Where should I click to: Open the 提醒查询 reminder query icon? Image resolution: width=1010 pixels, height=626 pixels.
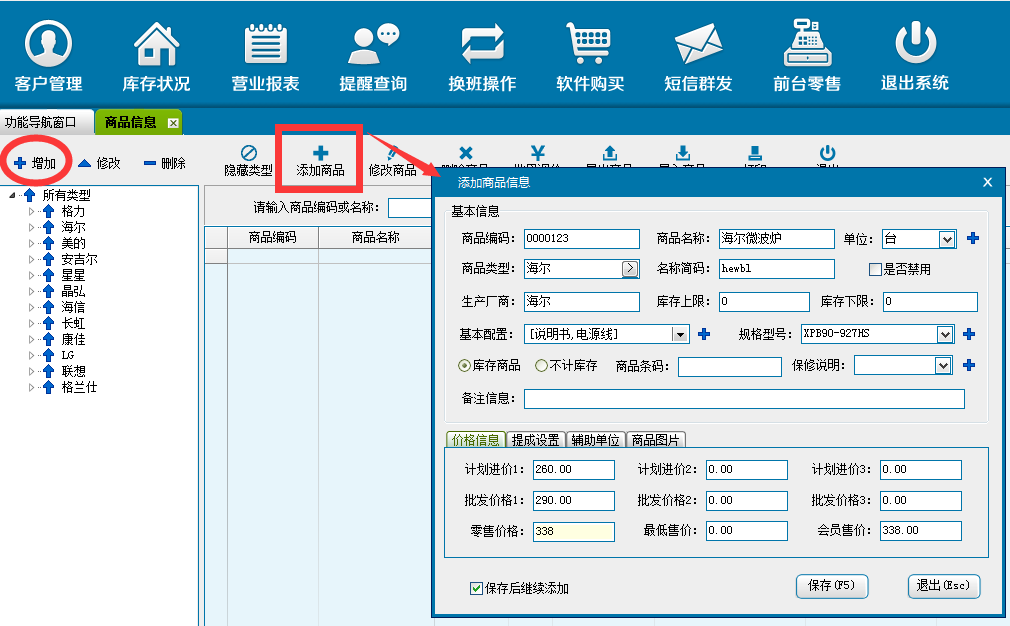[373, 45]
